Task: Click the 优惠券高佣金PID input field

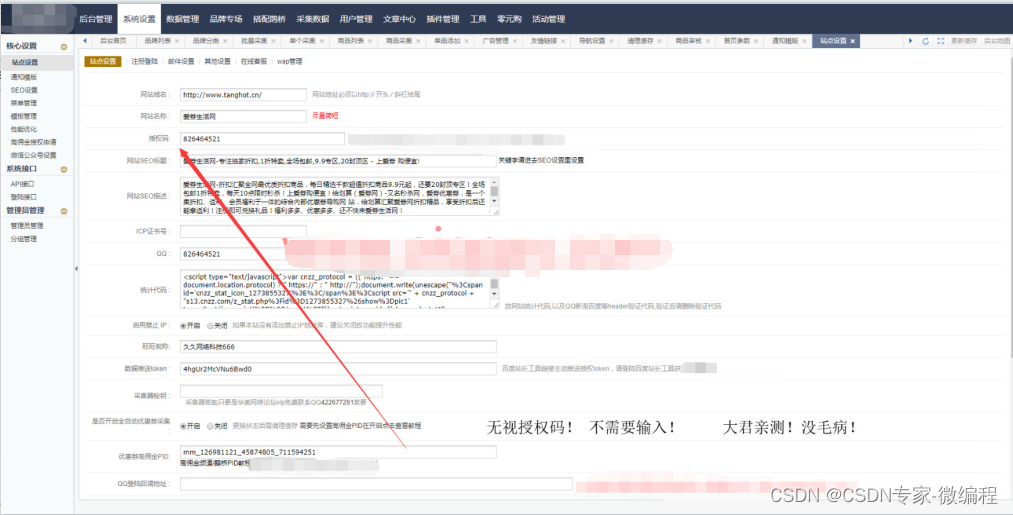Action: [338, 452]
